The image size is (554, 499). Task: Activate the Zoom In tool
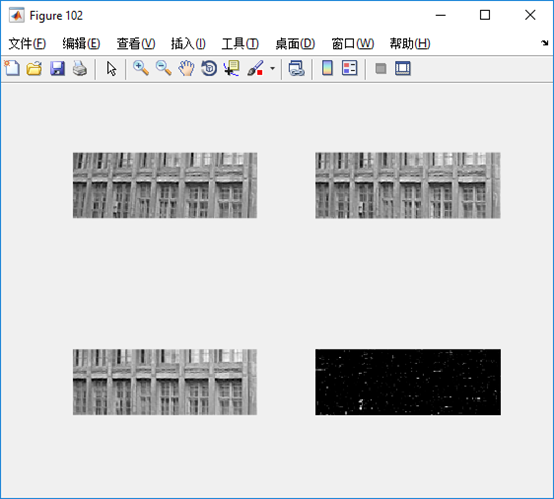141,68
